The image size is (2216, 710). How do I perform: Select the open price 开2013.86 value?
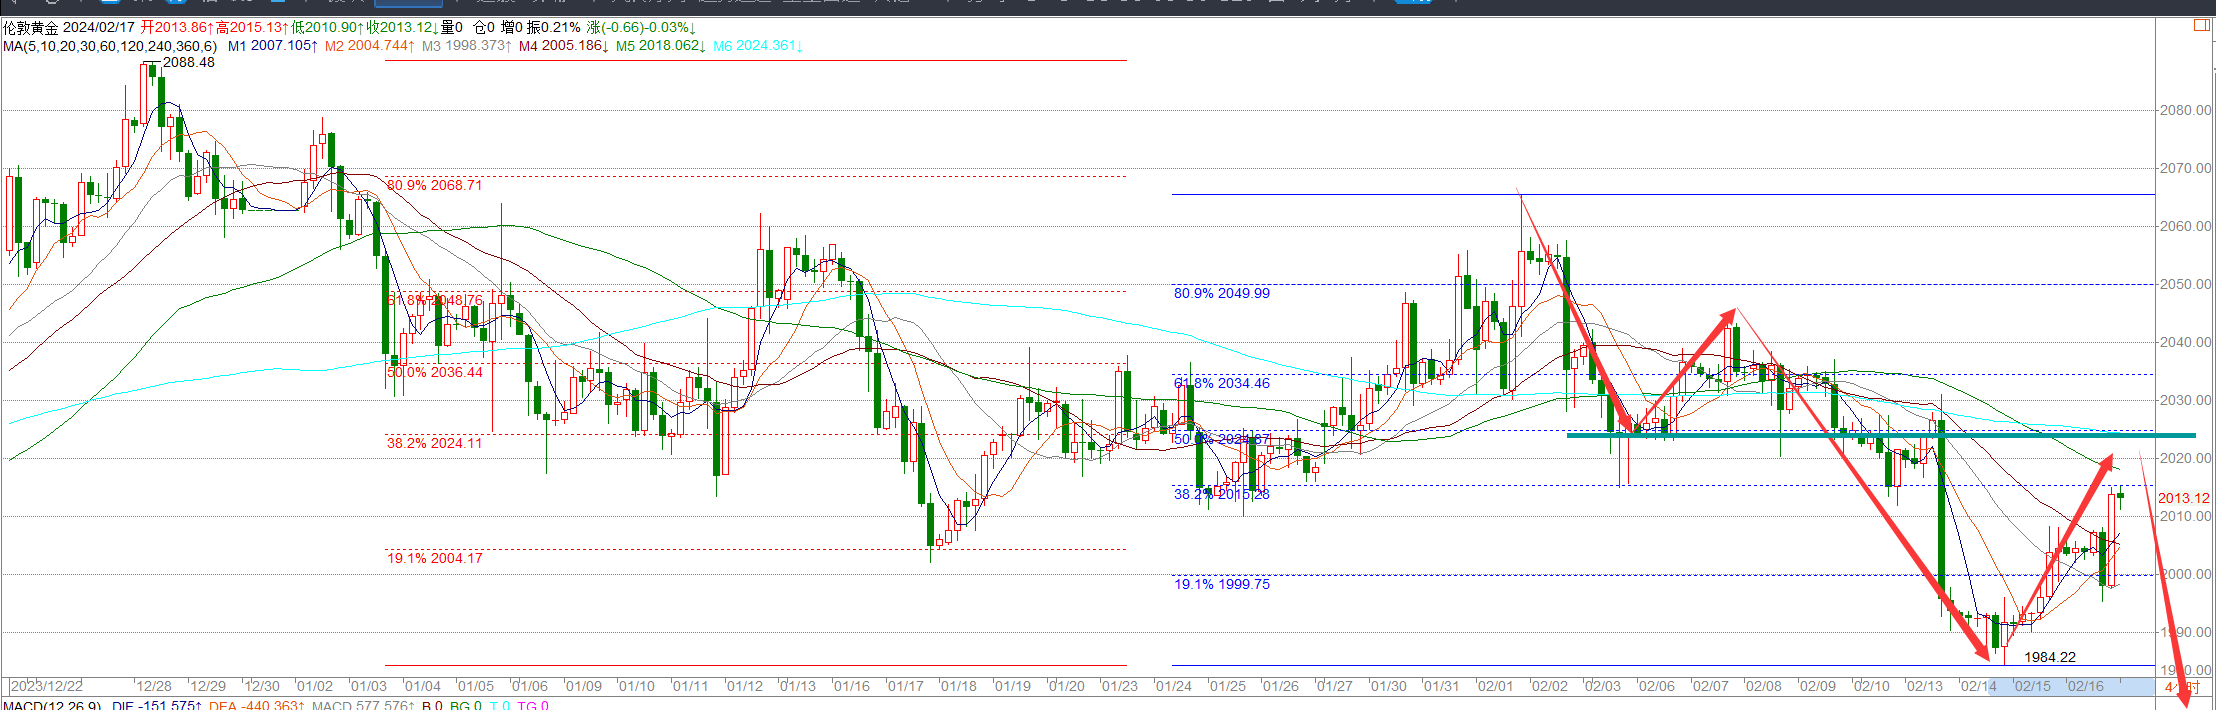pos(177,28)
